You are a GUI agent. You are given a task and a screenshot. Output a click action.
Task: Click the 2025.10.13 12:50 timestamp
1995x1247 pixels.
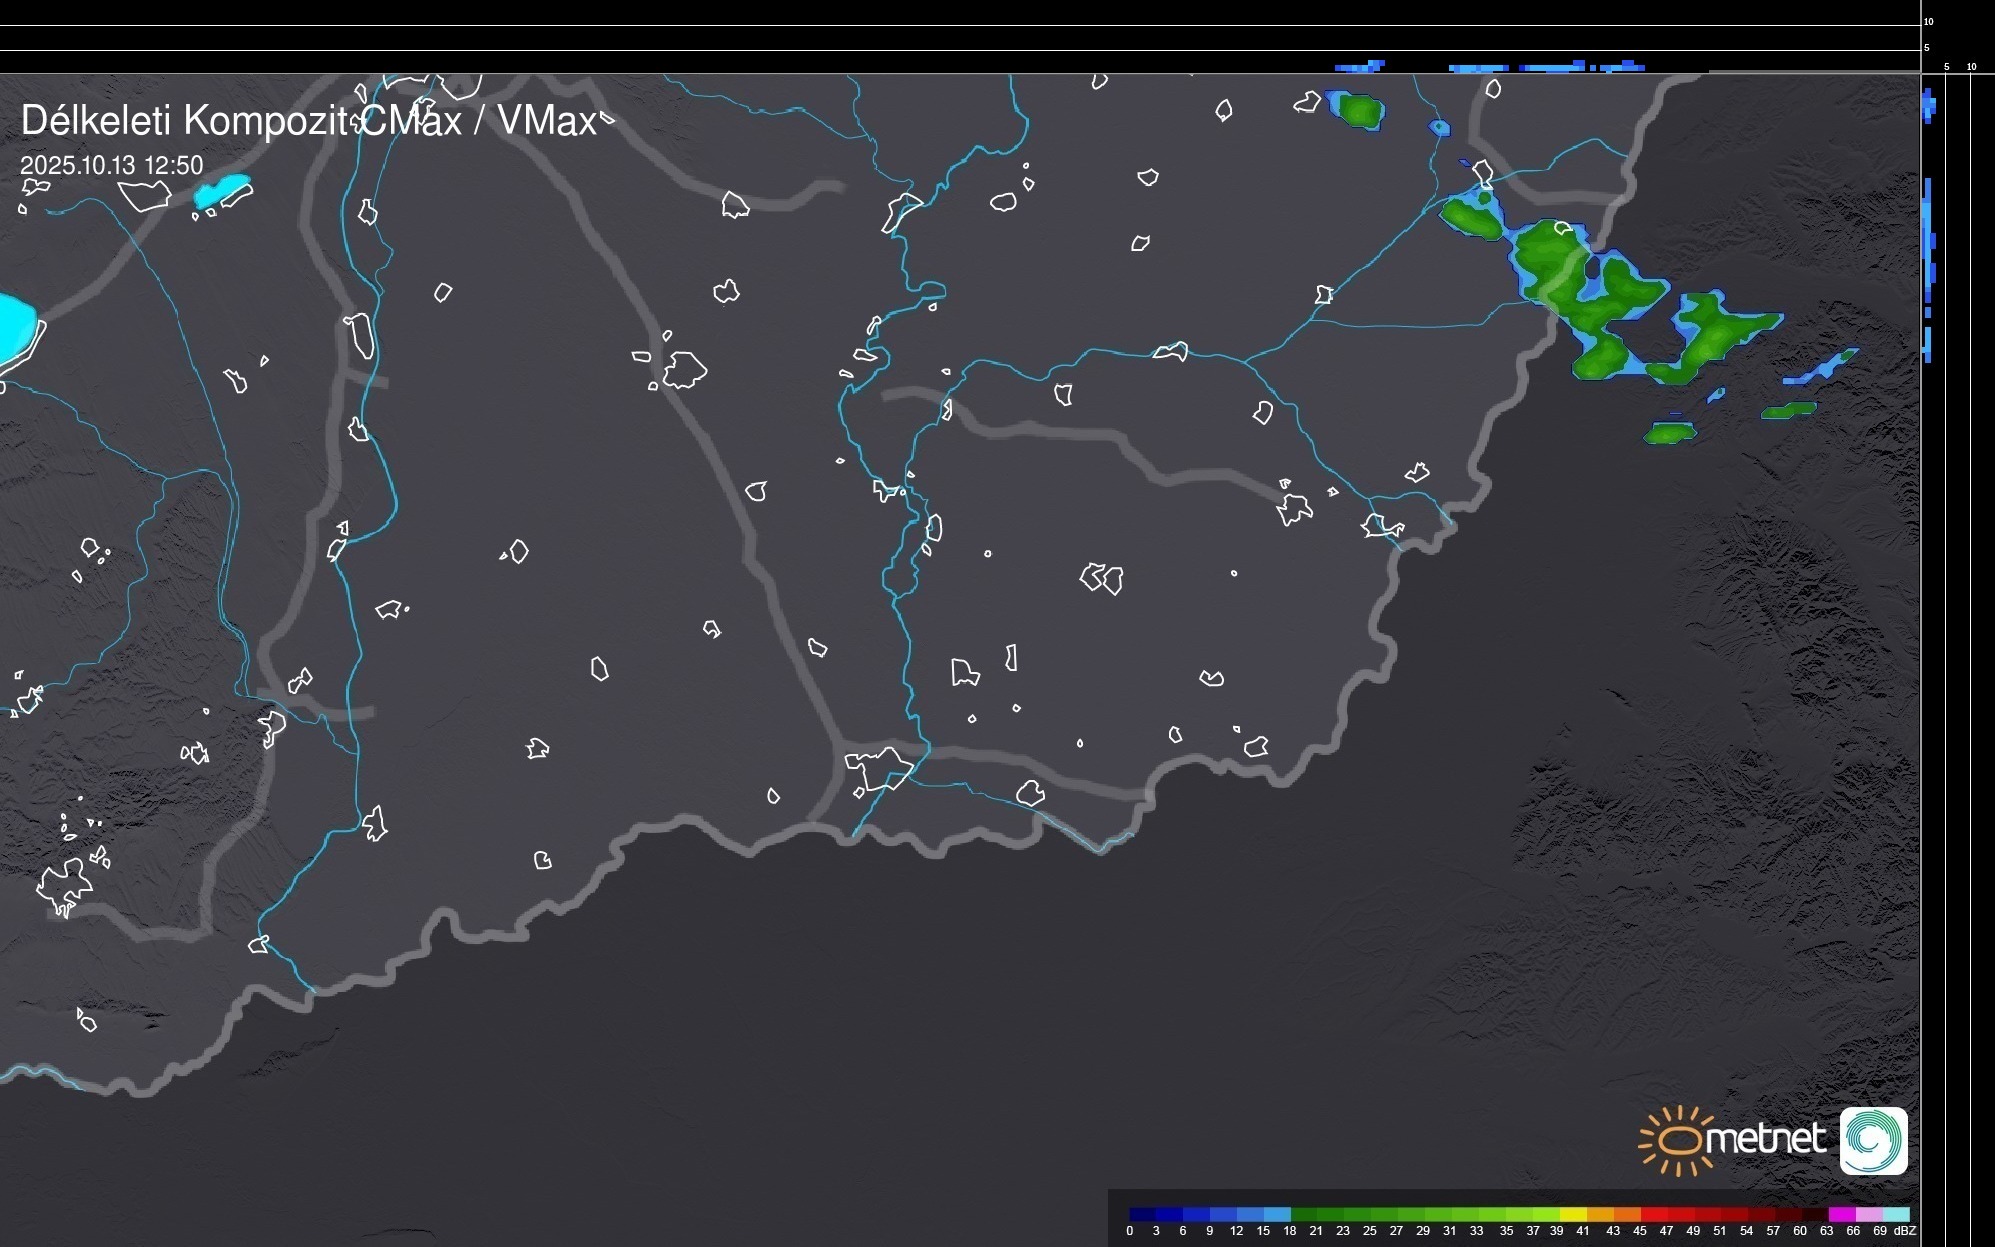coord(111,166)
